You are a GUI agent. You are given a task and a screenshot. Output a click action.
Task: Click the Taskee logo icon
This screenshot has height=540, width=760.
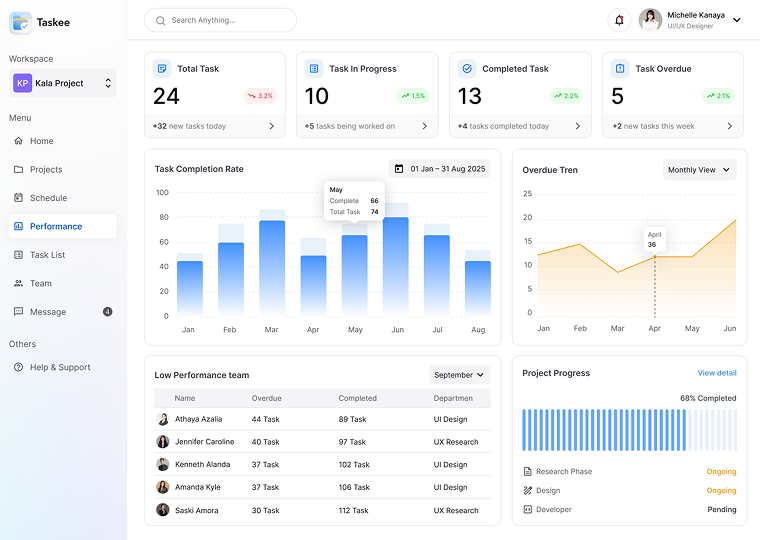coord(20,22)
